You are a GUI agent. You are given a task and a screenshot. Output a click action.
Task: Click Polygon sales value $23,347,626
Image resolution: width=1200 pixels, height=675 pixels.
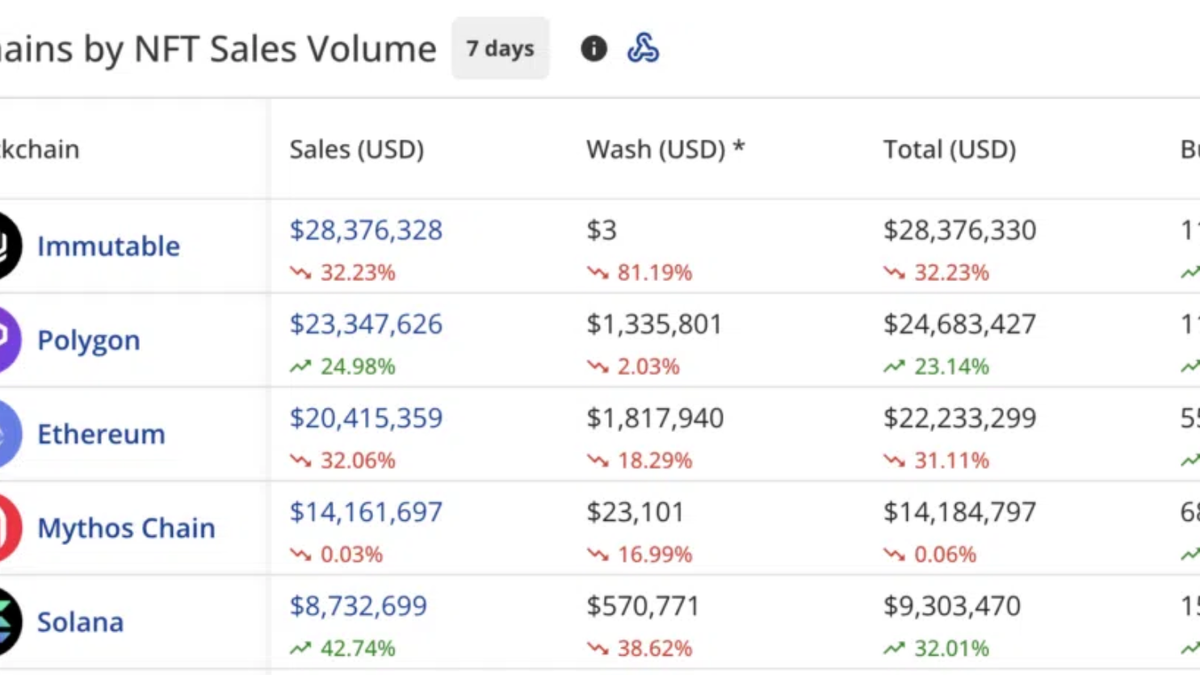click(366, 324)
